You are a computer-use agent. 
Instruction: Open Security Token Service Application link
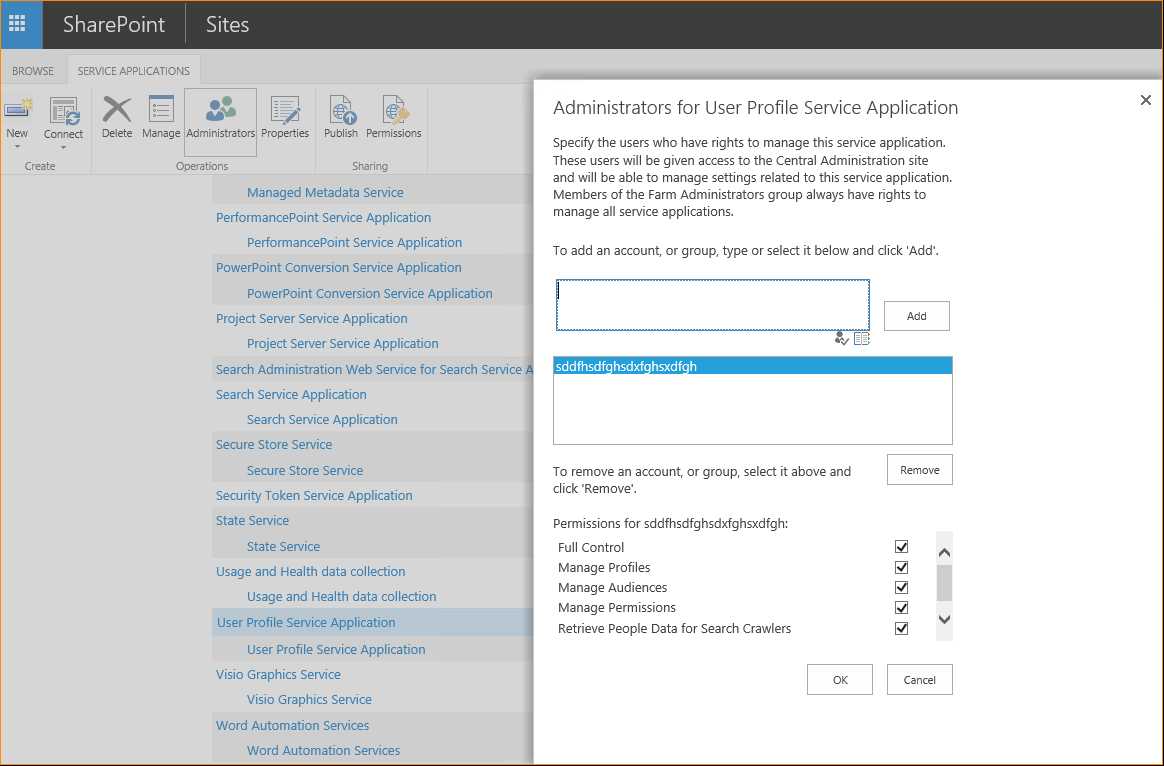[314, 496]
